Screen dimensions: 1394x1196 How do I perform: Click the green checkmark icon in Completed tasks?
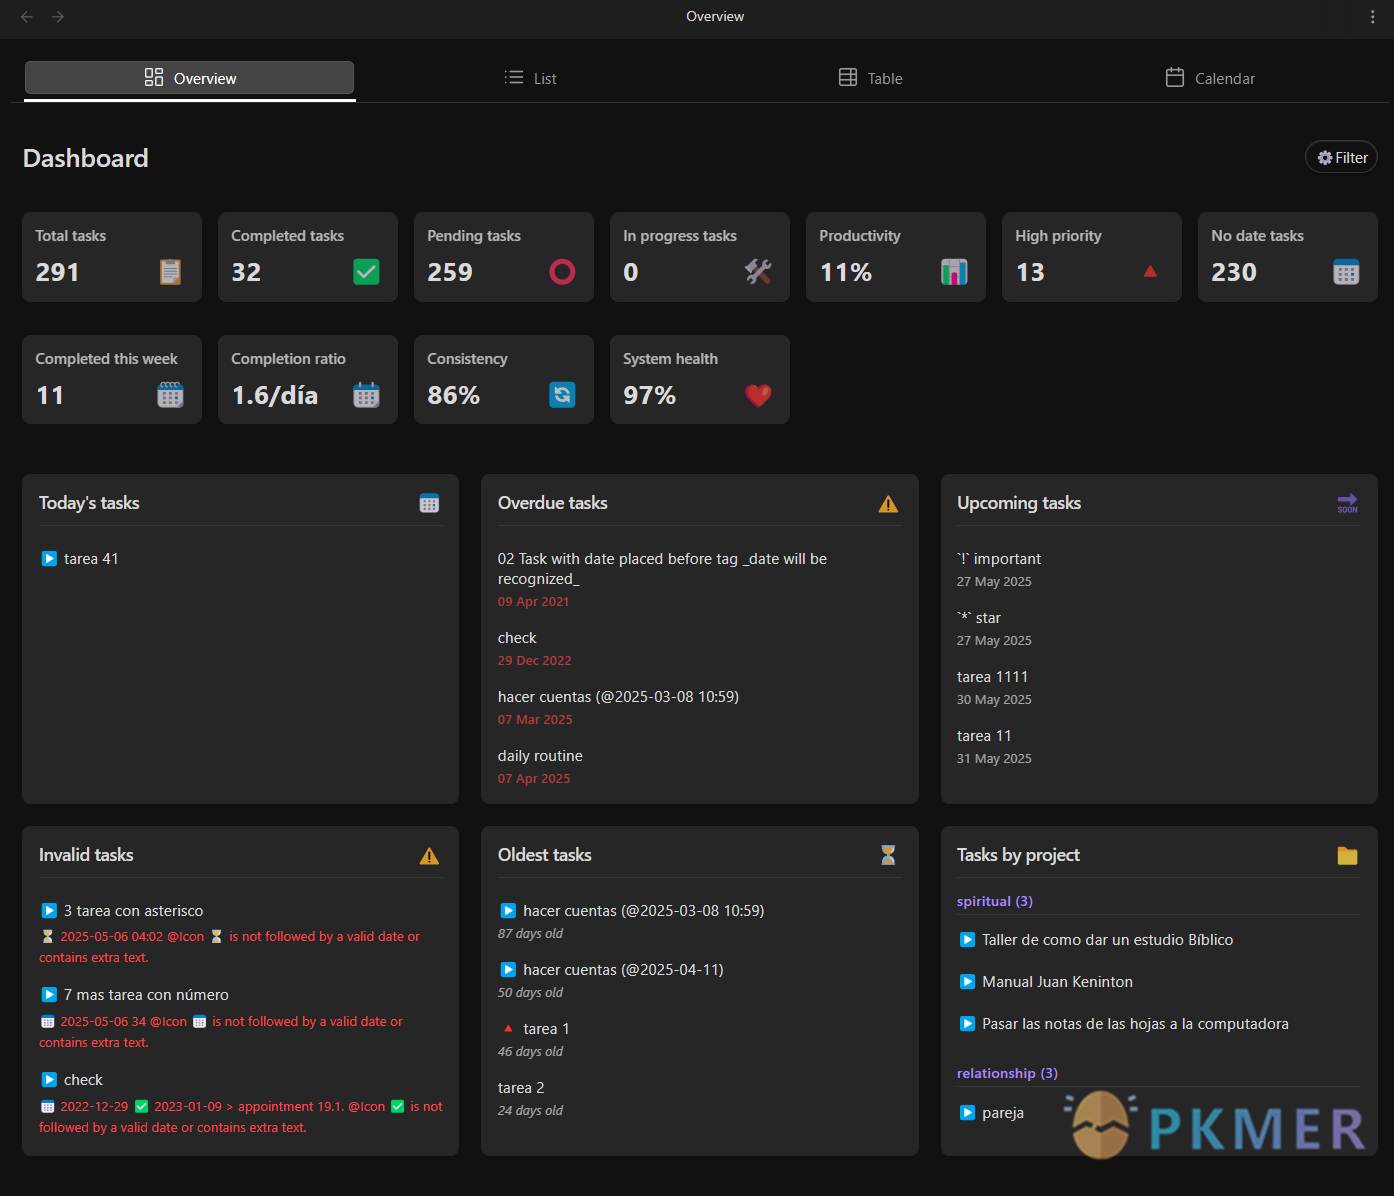point(366,272)
